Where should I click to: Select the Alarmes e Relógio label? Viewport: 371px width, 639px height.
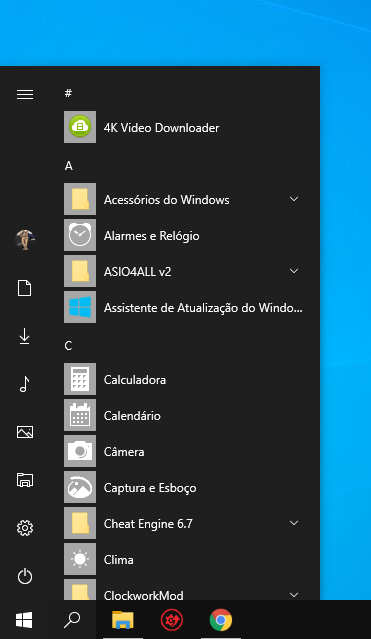coord(152,236)
